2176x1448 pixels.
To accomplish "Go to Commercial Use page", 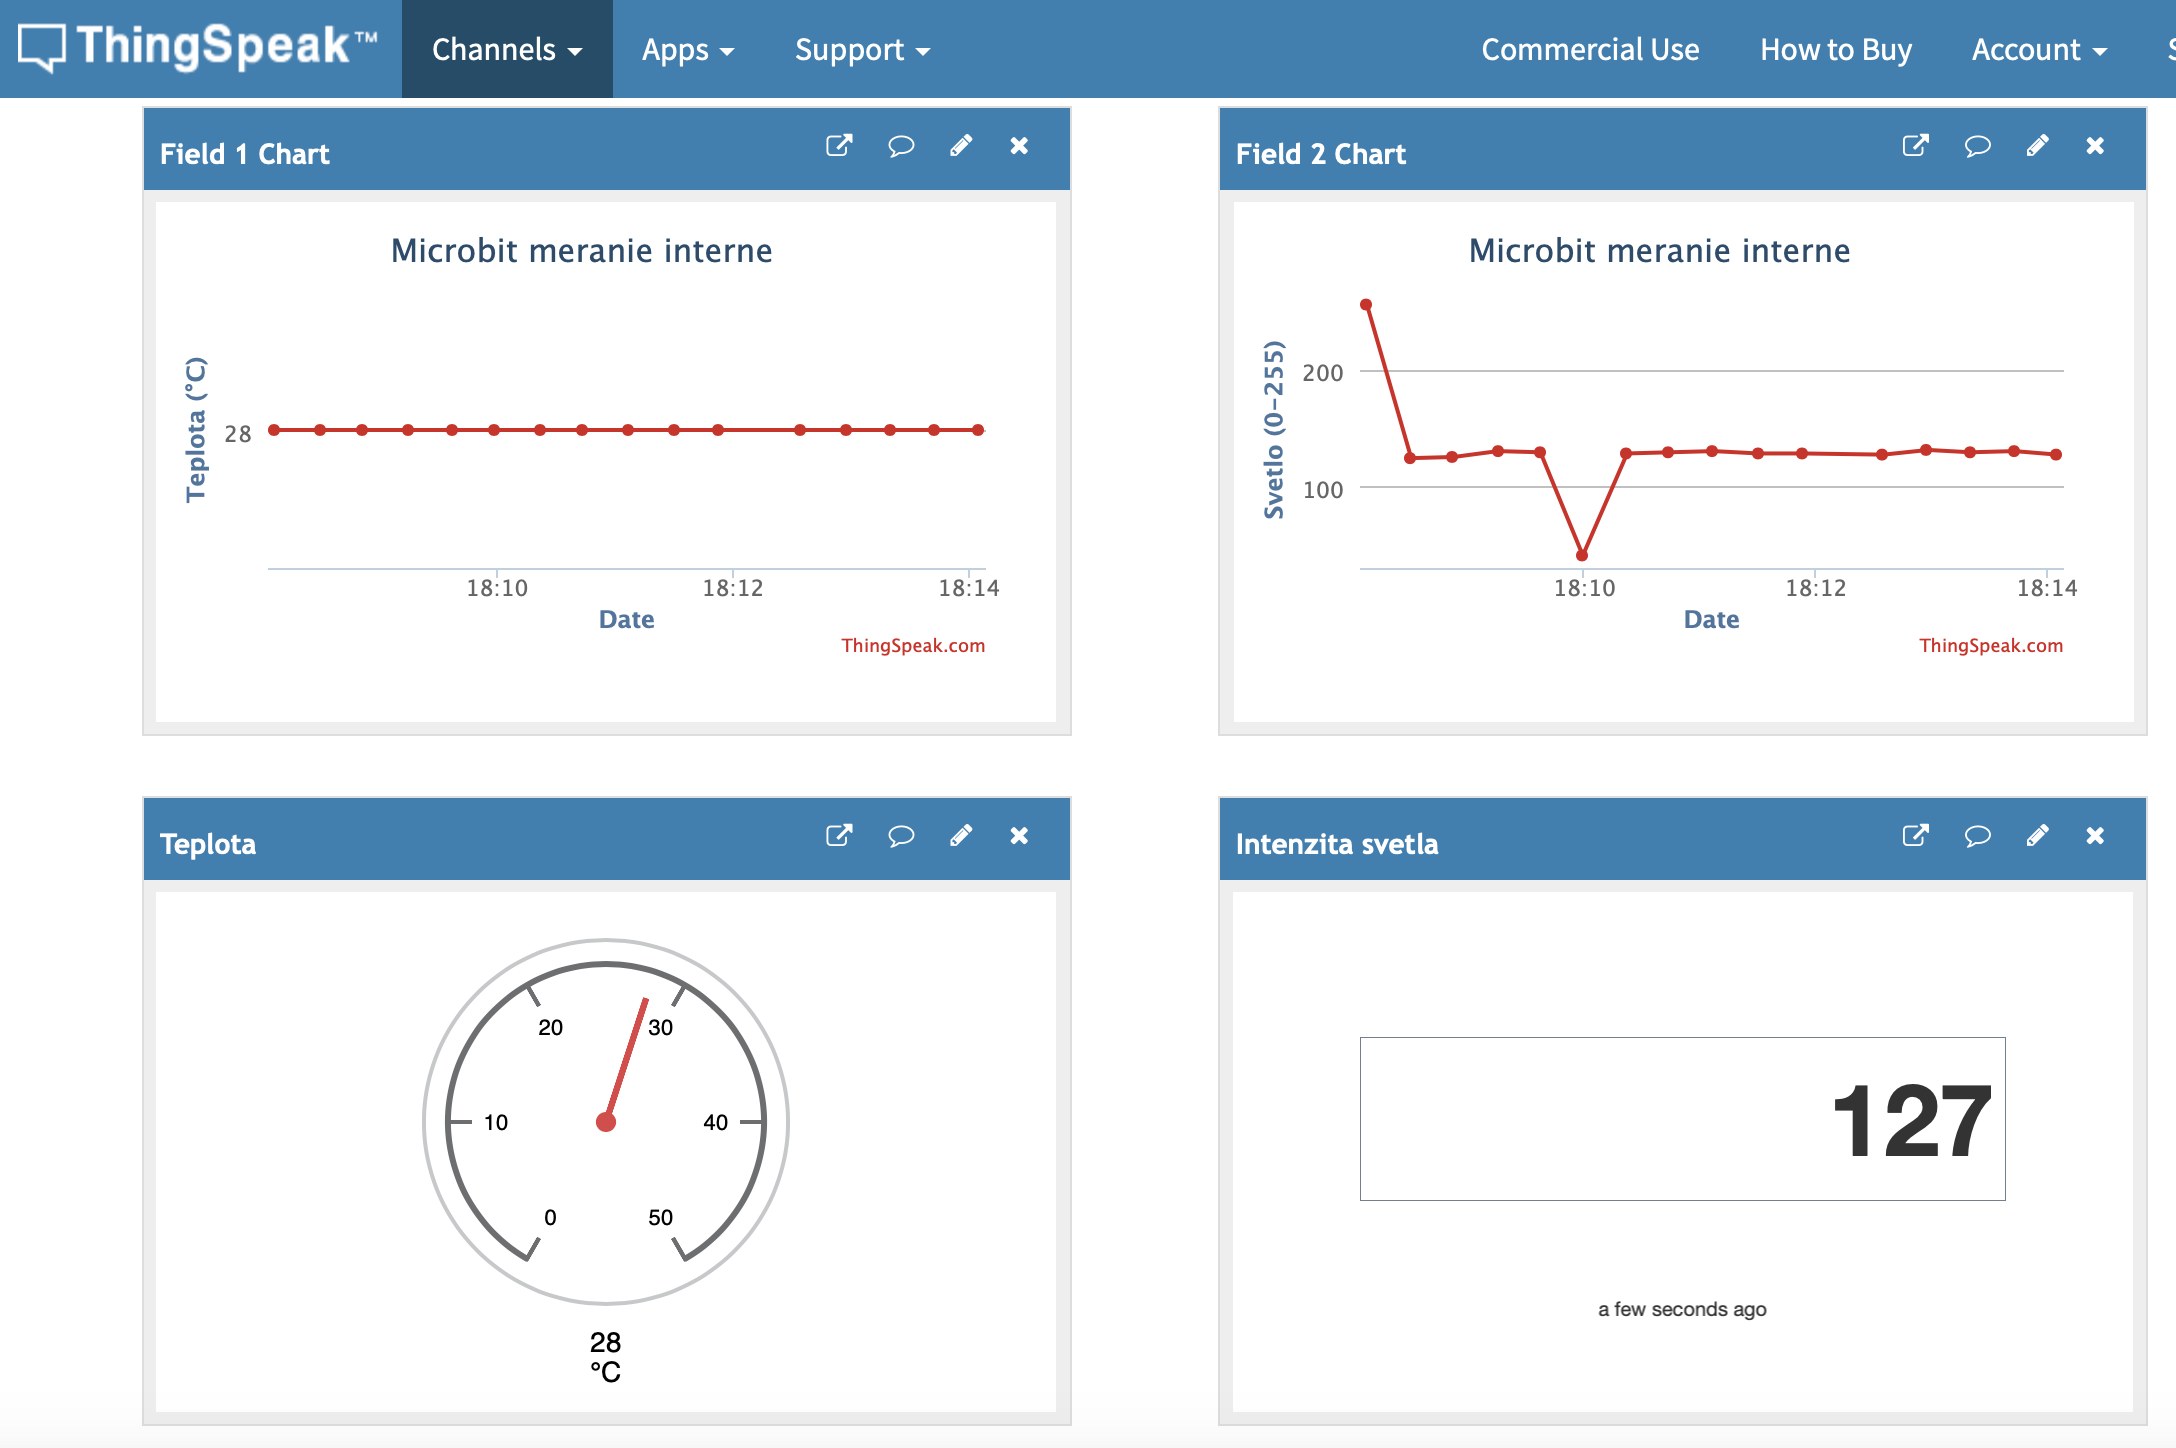I will 1589,49.
